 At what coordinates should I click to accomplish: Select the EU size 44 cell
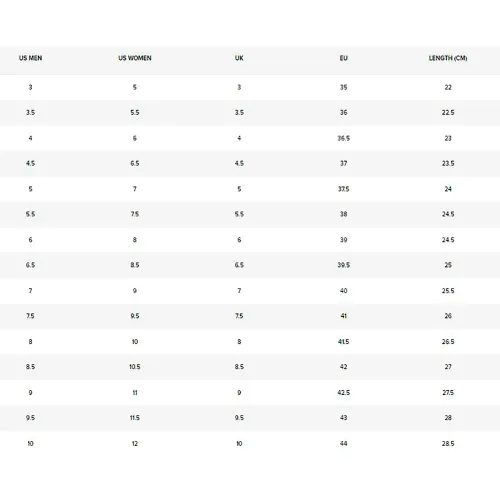343,443
